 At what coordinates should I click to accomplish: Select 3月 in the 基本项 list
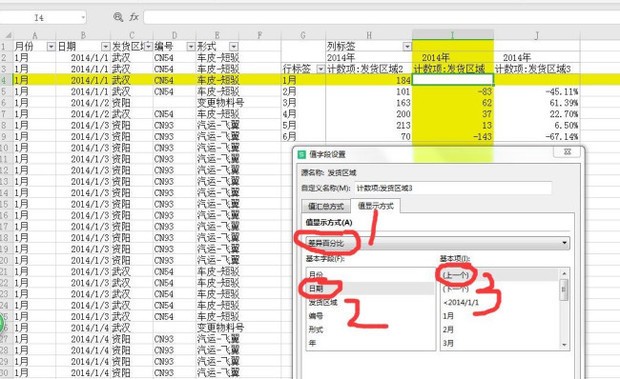tap(500, 343)
